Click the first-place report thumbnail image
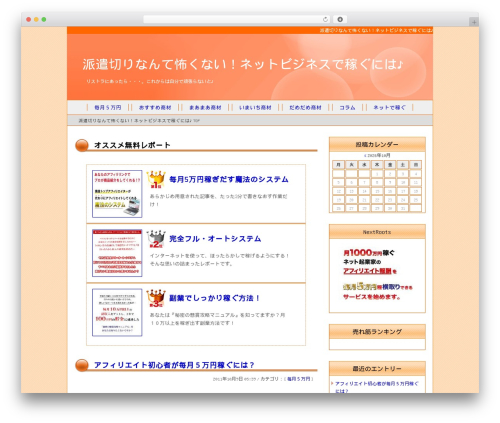 coord(117,194)
